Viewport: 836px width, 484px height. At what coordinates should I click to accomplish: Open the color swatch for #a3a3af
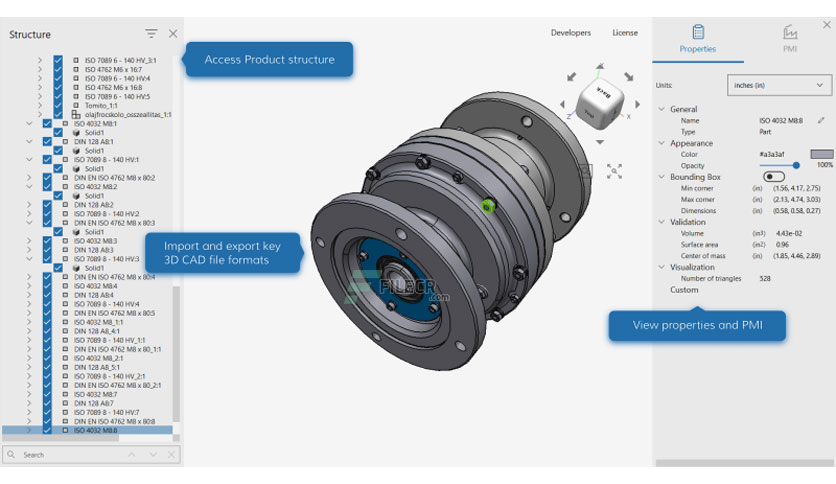[822, 154]
